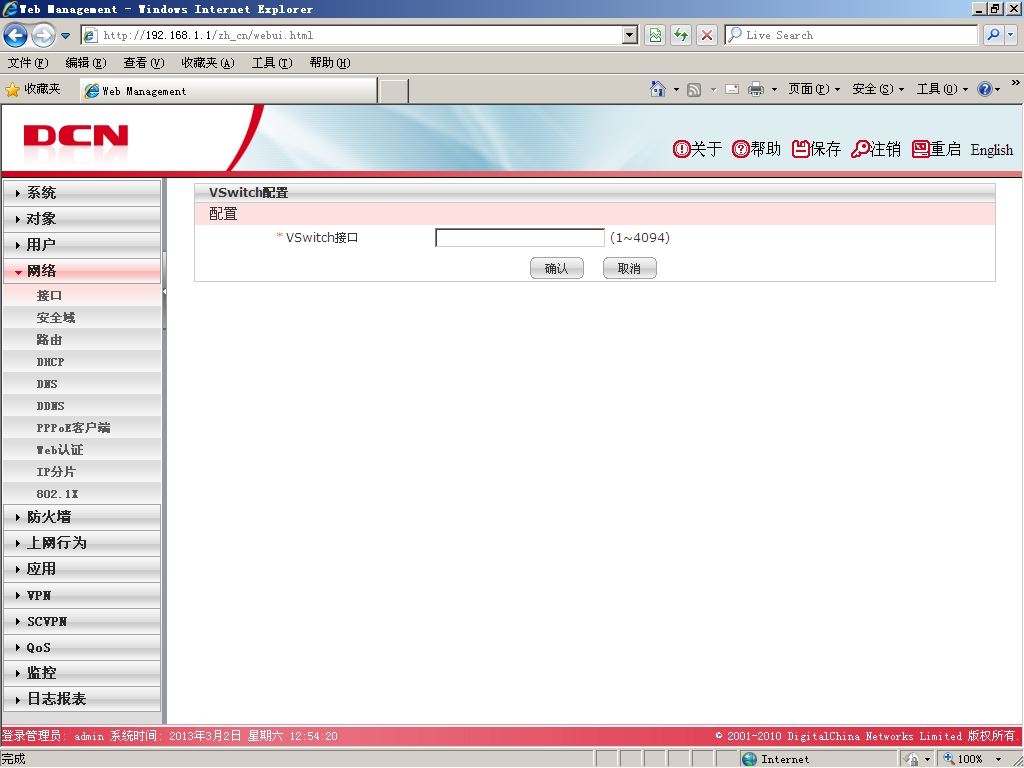Image resolution: width=1024 pixels, height=768 pixels.
Task: Open the 页面(P) command menu
Action: point(814,89)
